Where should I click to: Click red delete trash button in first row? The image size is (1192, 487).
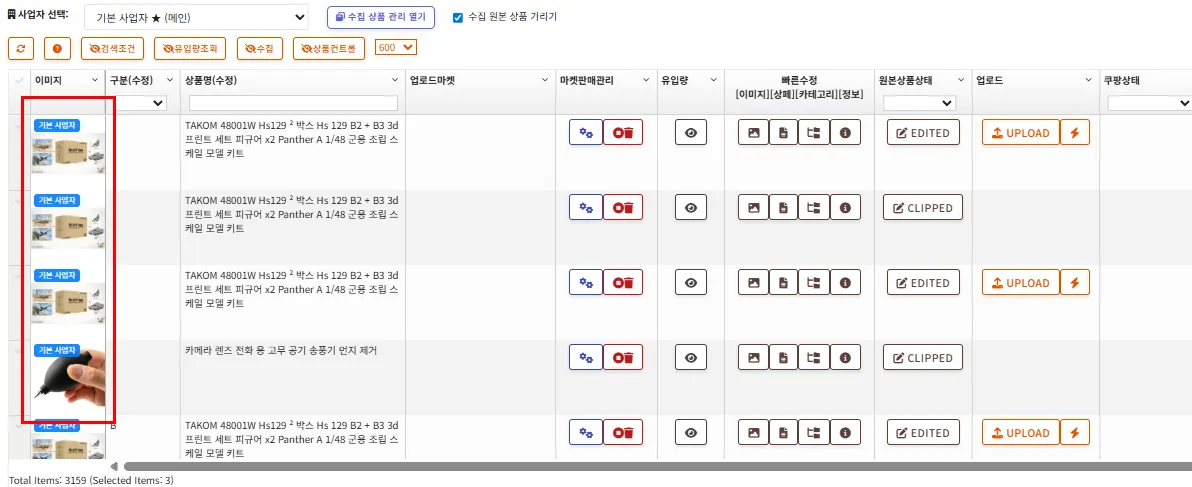[622, 132]
